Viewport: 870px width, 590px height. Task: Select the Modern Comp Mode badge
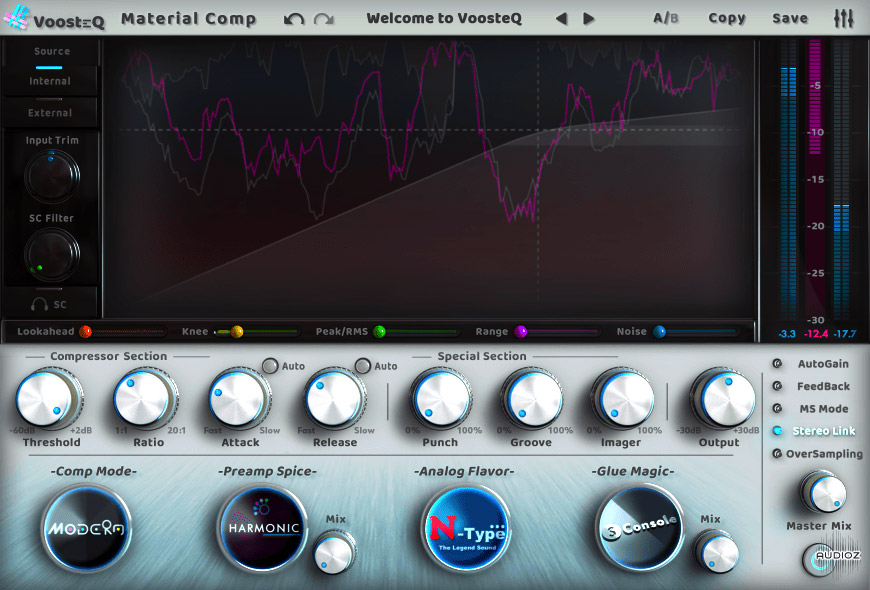pyautogui.click(x=84, y=526)
